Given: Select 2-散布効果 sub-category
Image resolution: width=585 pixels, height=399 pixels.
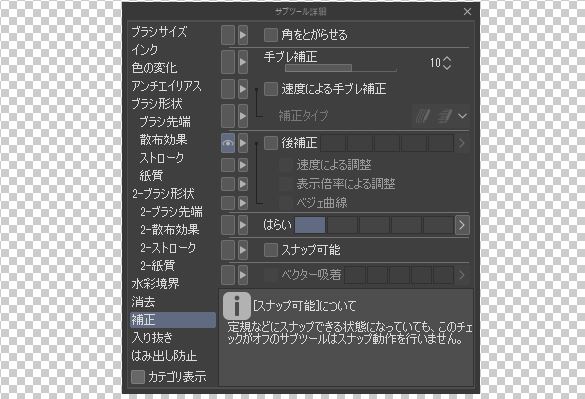Looking at the screenshot, I should pyautogui.click(x=169, y=230).
